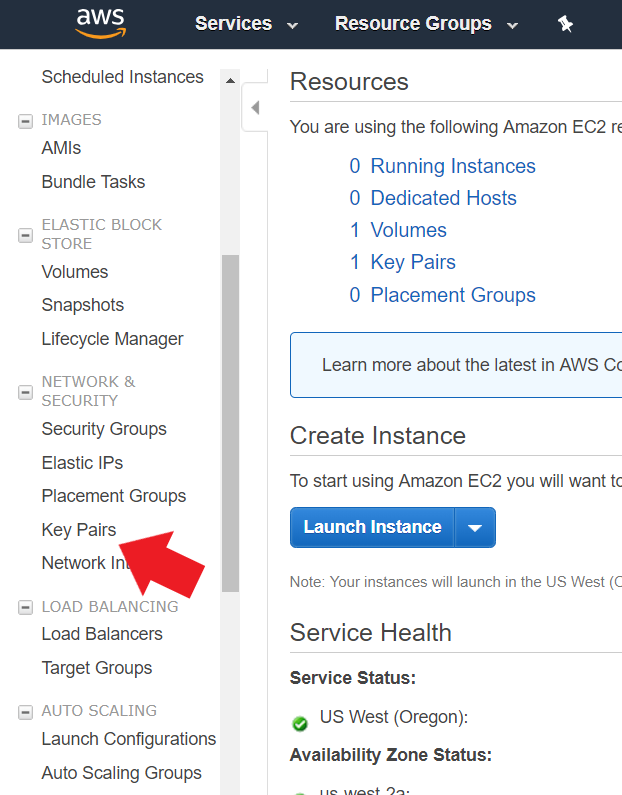Viewport: 622px width, 795px height.
Task: Open the Resource Groups menu
Action: [426, 24]
